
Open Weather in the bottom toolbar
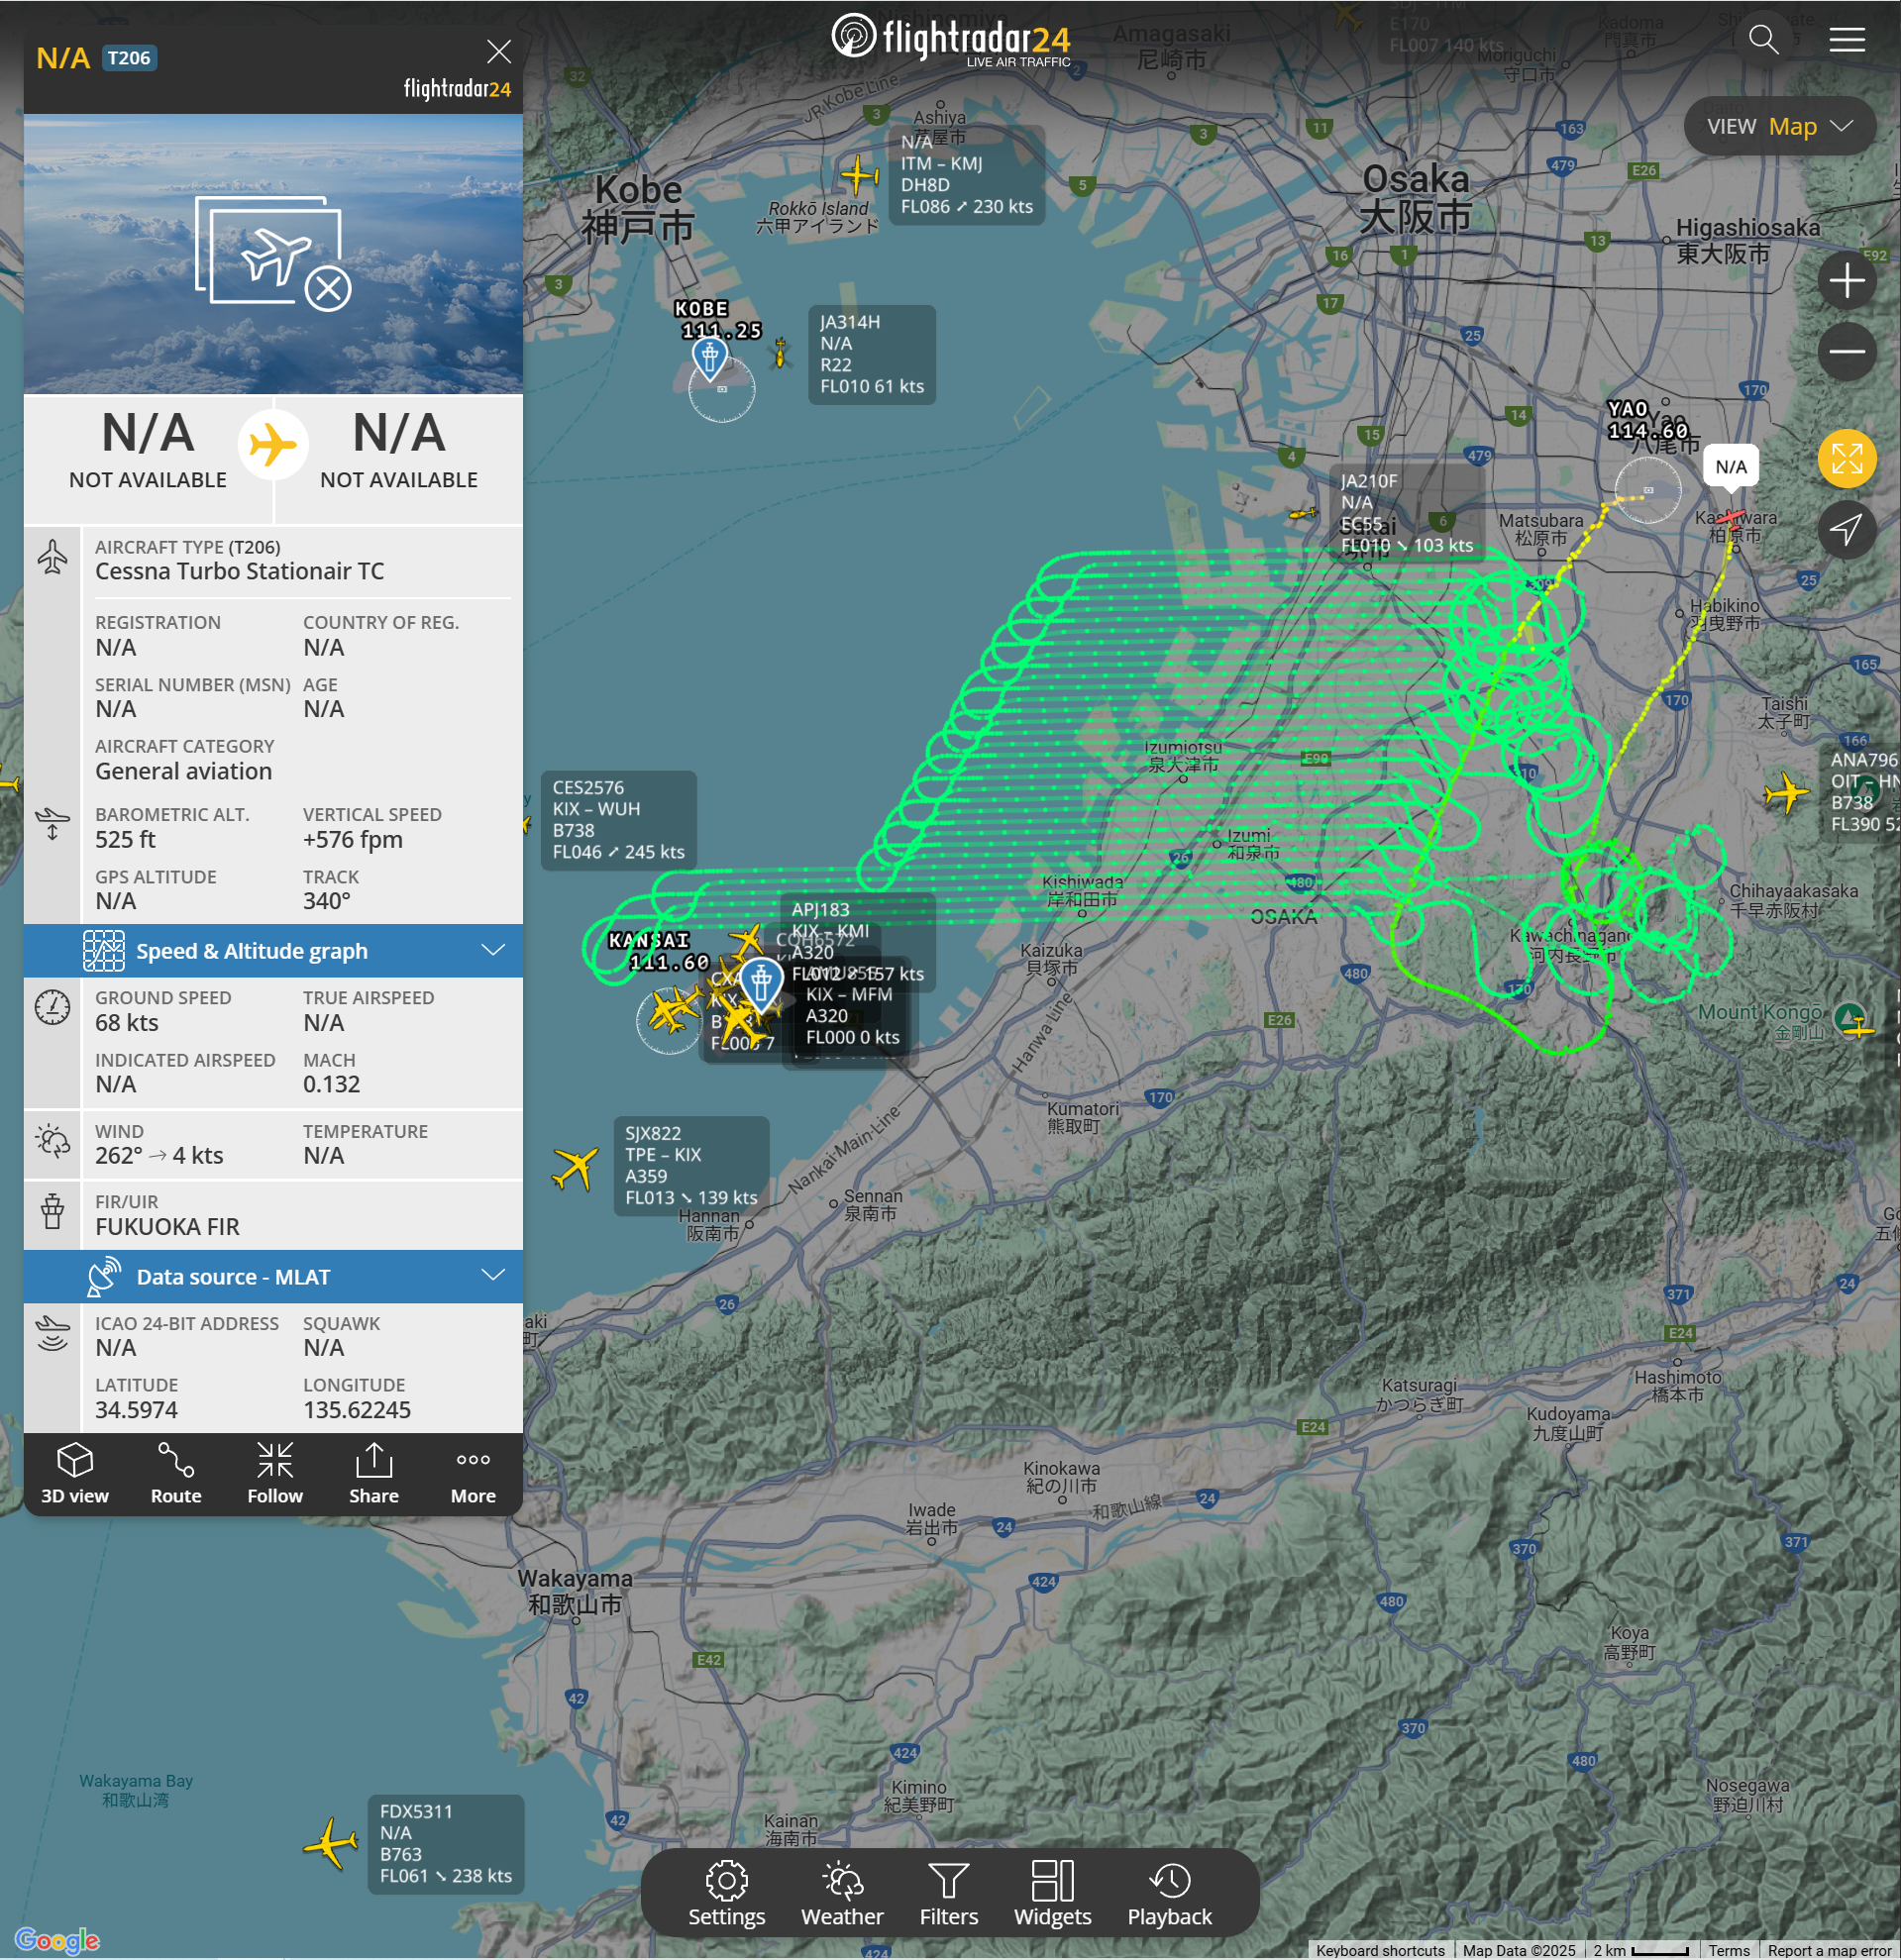pos(842,1893)
